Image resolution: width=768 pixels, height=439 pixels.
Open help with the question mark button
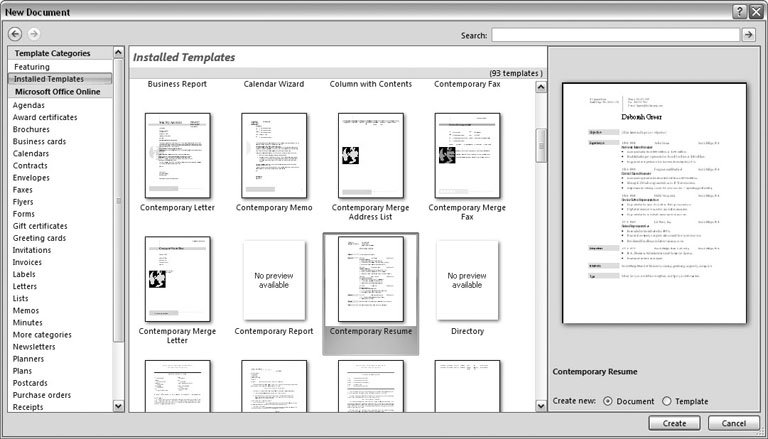click(x=739, y=12)
